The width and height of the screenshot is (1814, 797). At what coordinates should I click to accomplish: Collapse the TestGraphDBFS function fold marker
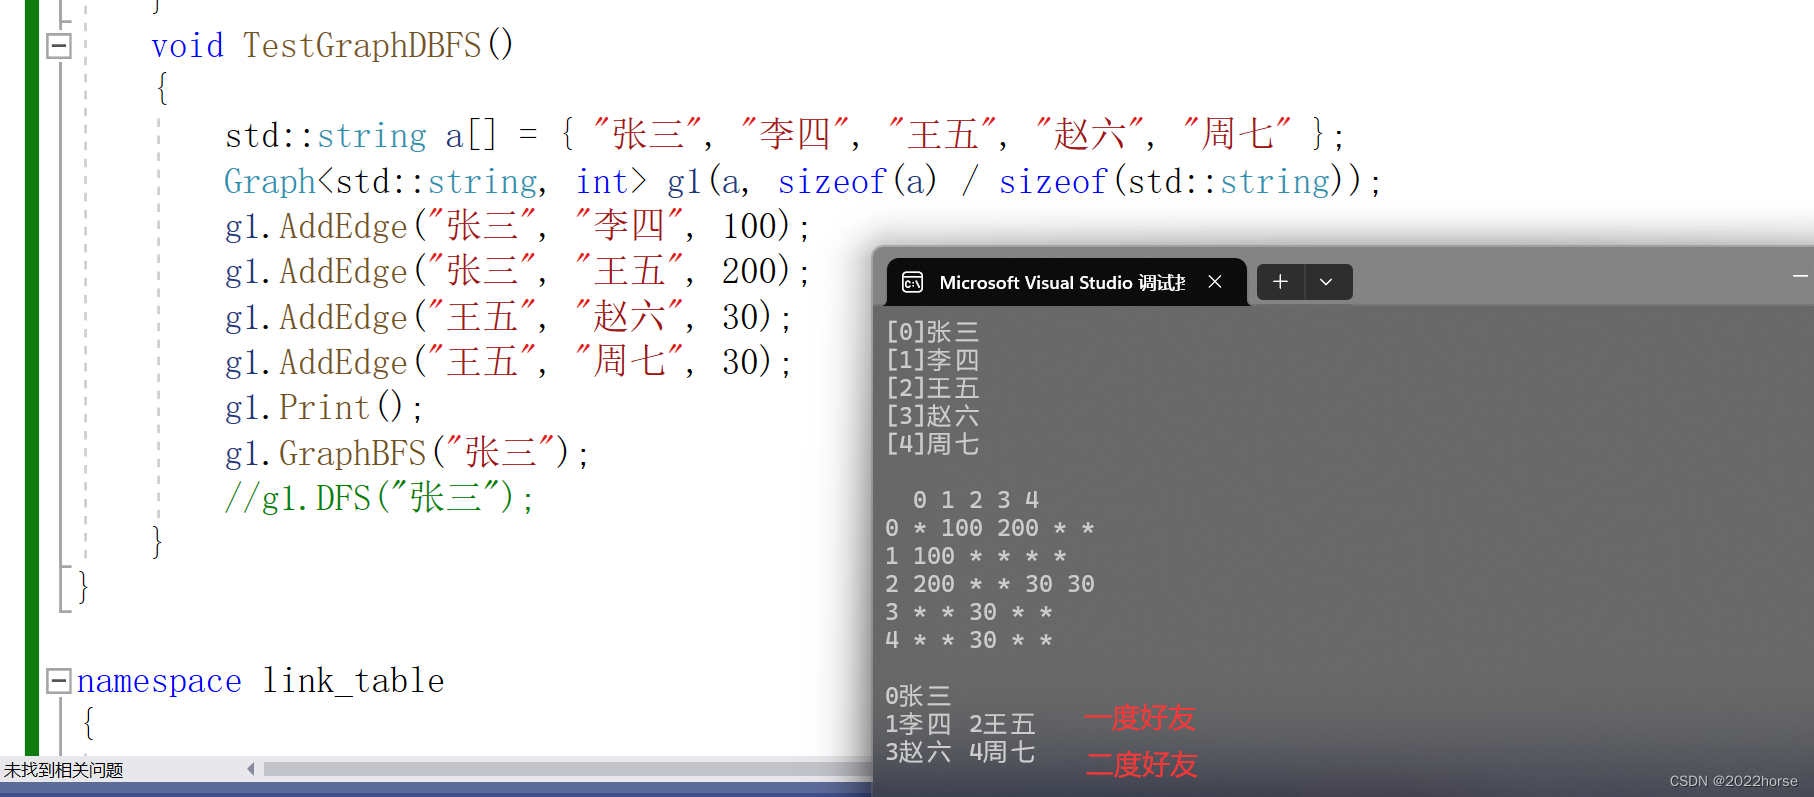point(59,46)
